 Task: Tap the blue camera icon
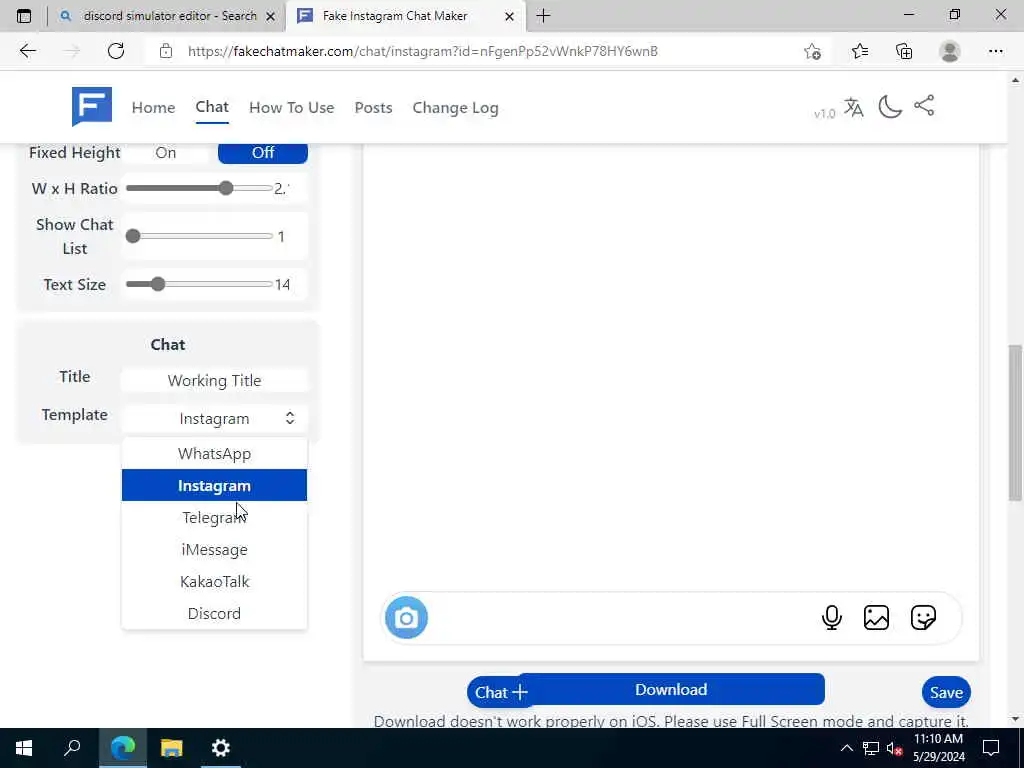tap(406, 617)
